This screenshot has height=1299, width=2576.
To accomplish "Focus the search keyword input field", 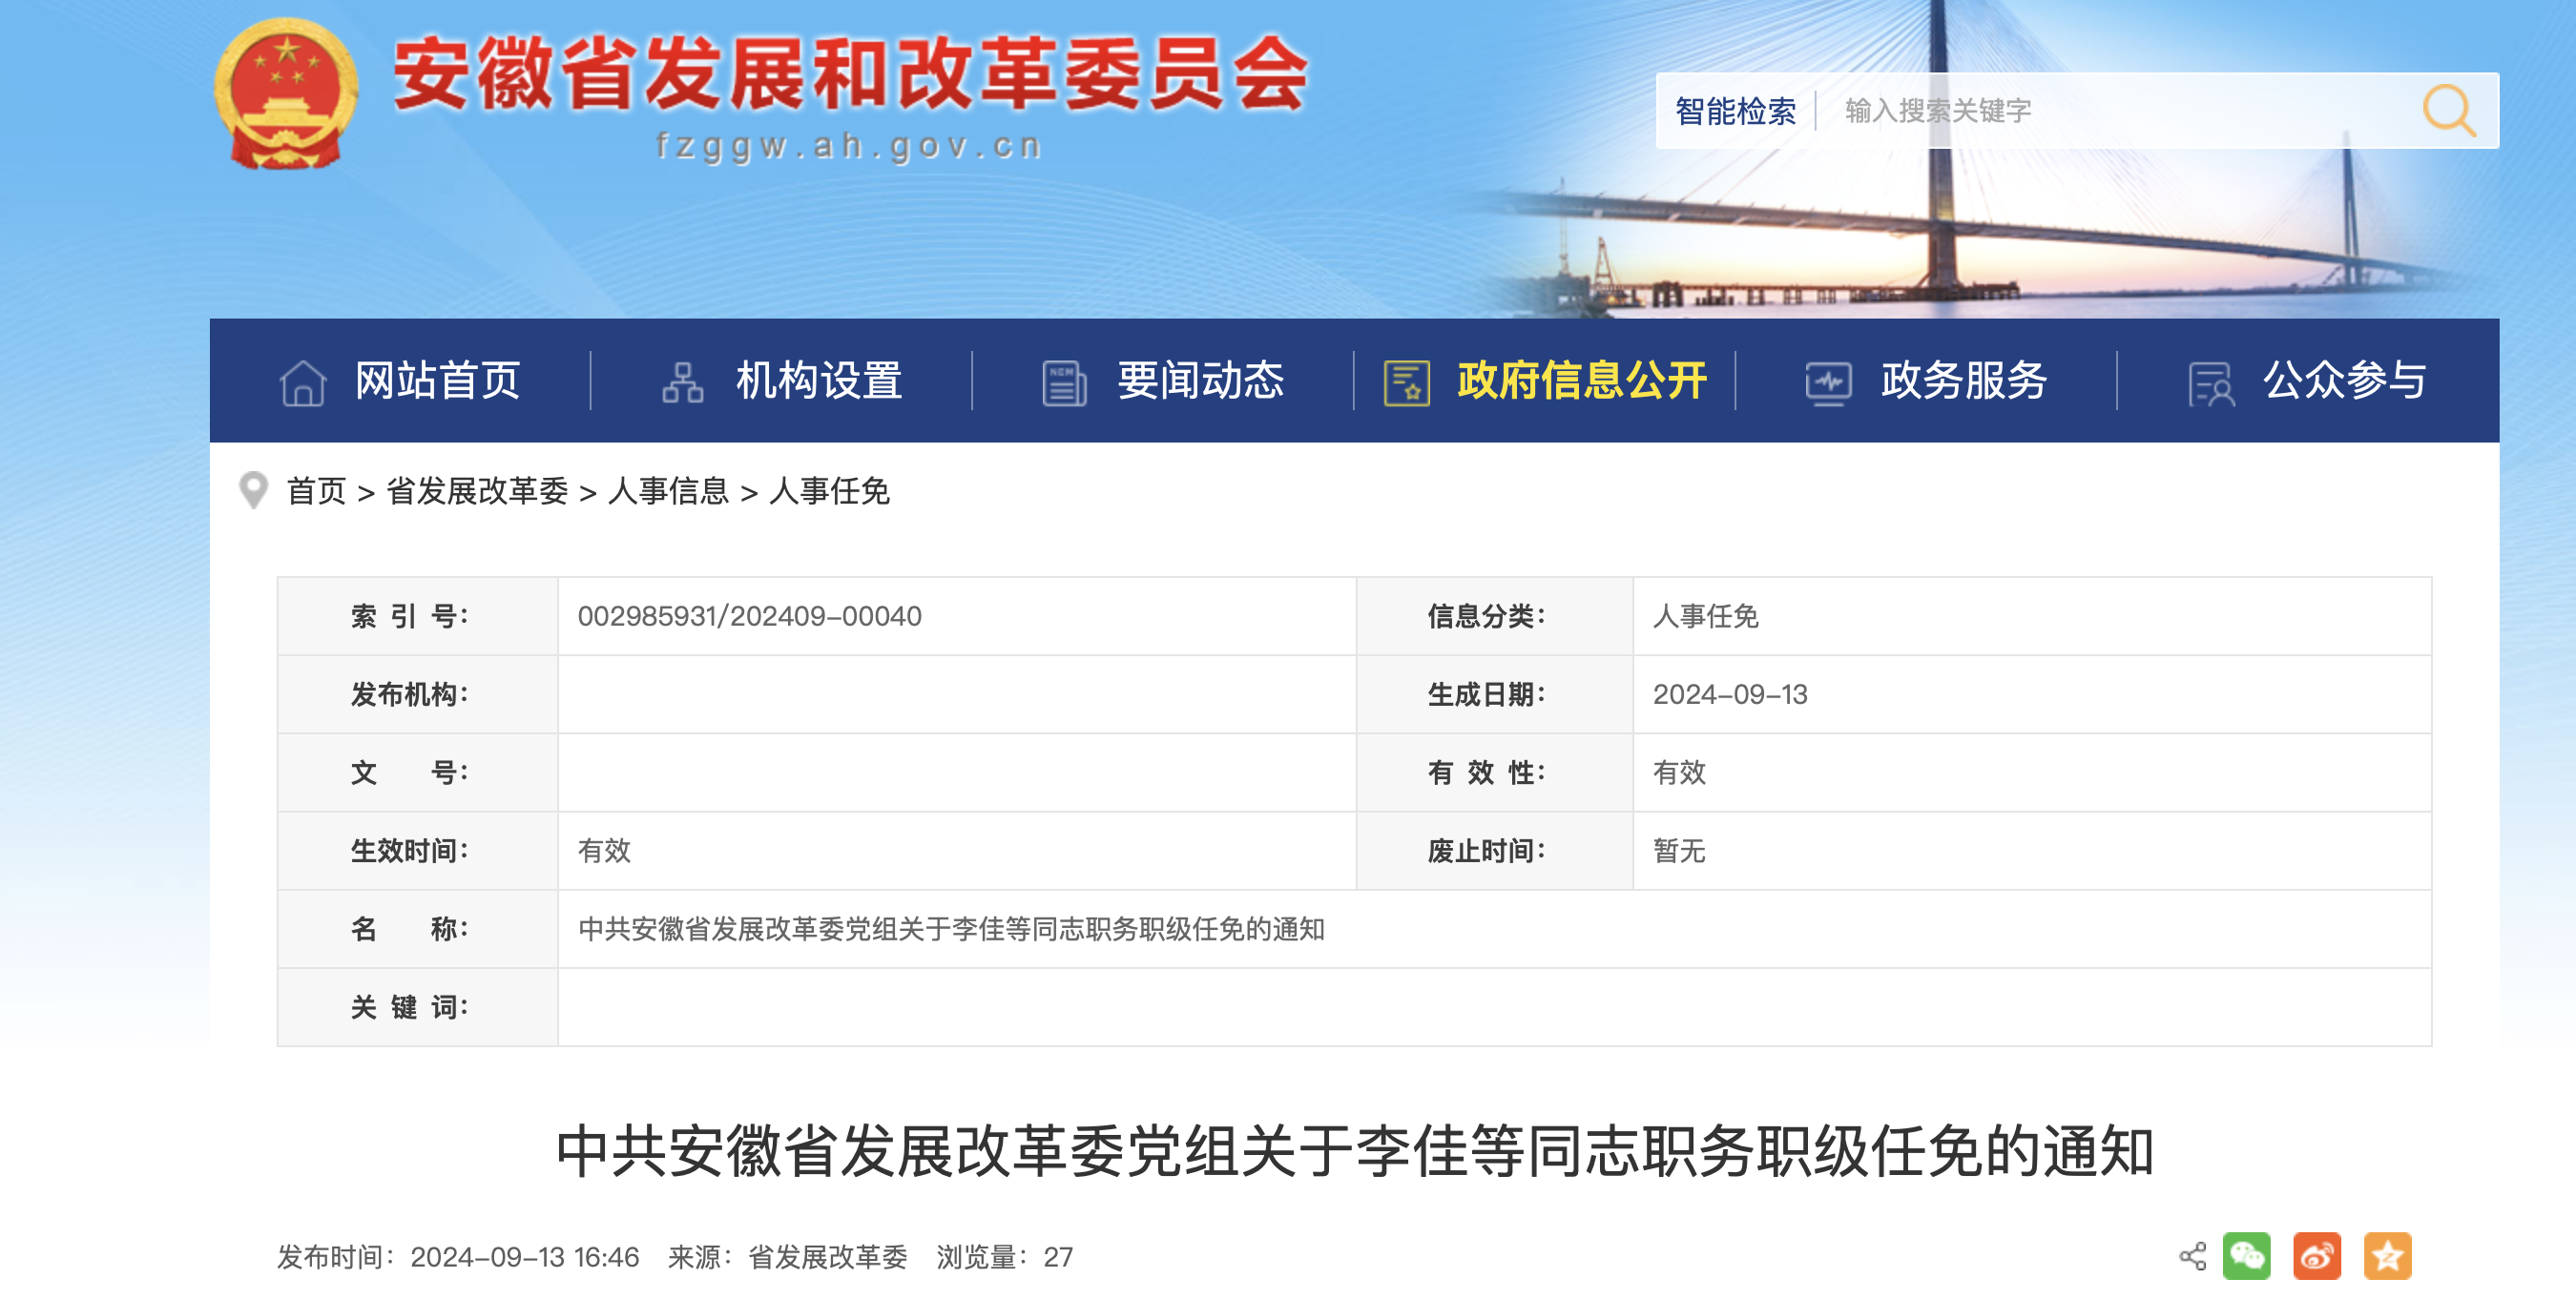I will coord(2120,111).
